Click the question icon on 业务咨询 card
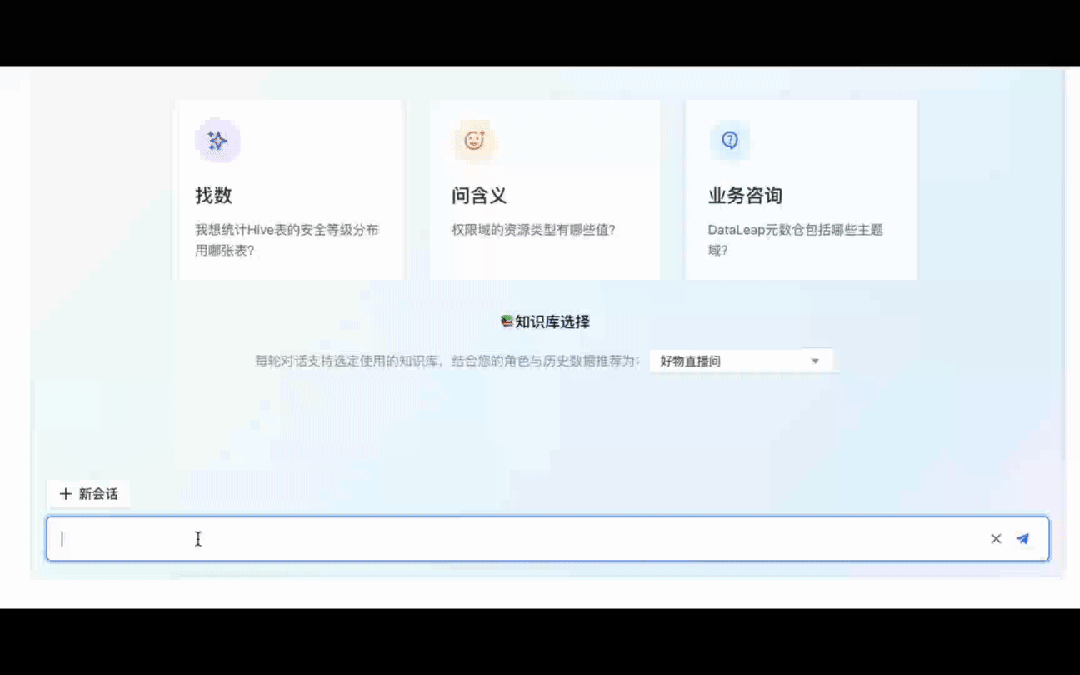Image resolution: width=1080 pixels, height=675 pixels. (729, 141)
